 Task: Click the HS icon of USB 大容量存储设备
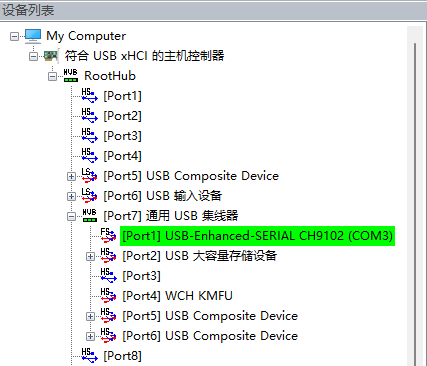tap(108, 255)
